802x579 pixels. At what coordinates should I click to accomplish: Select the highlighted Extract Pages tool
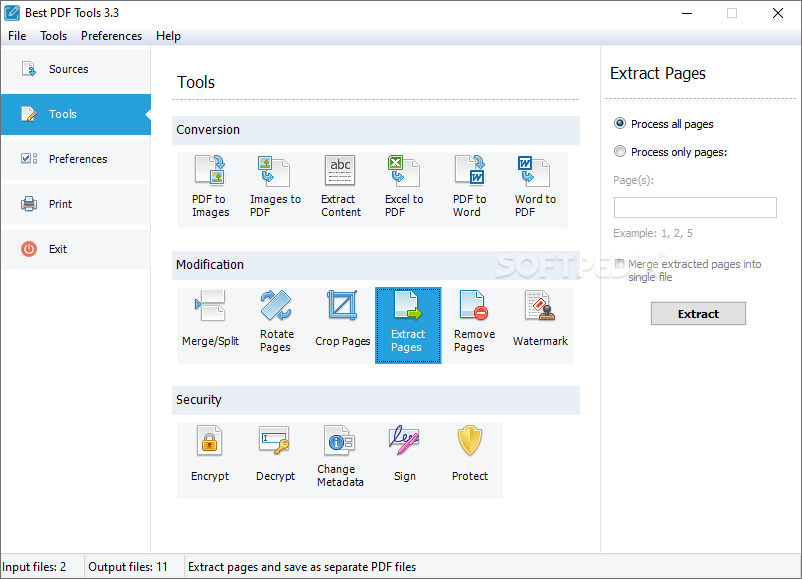(408, 325)
